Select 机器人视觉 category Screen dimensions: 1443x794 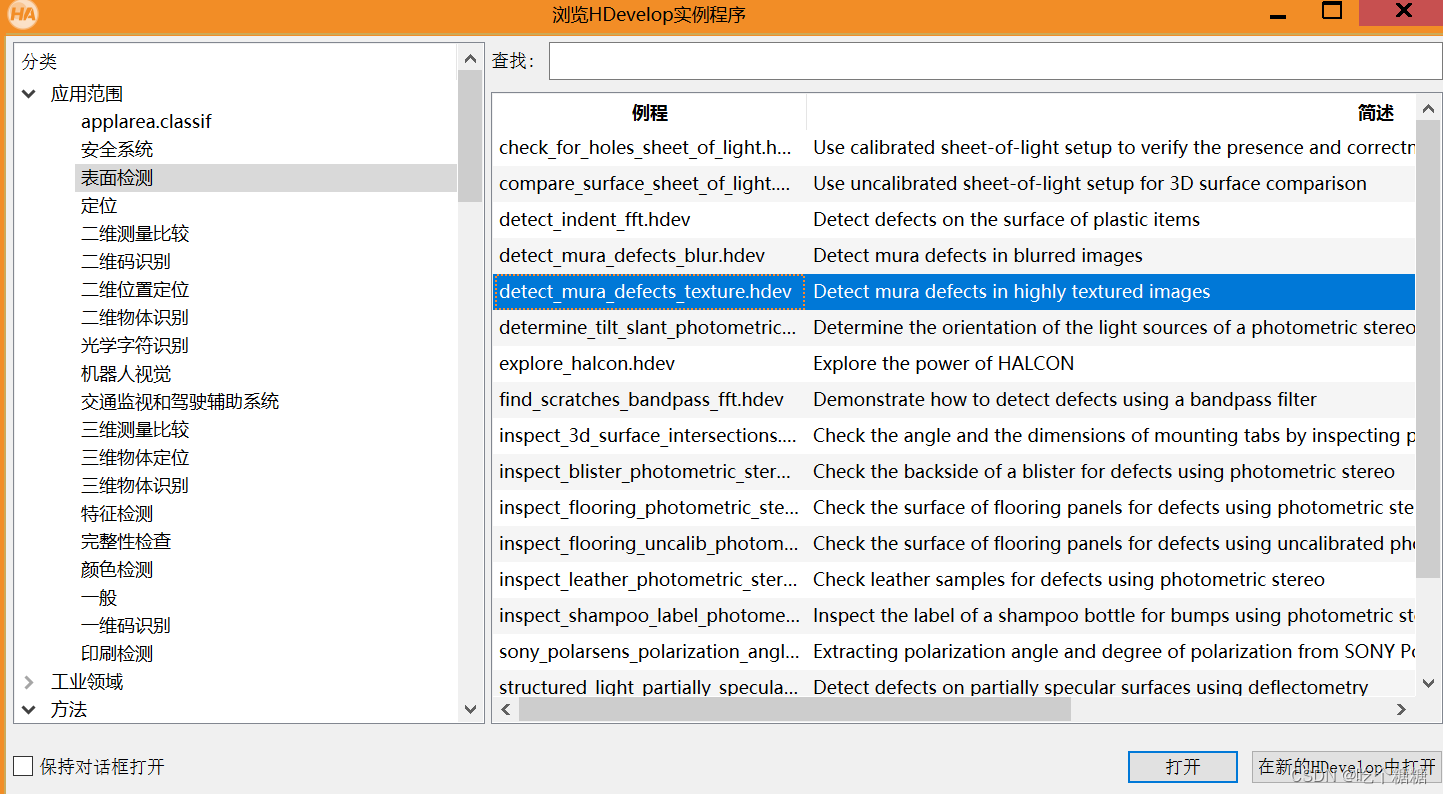126,374
